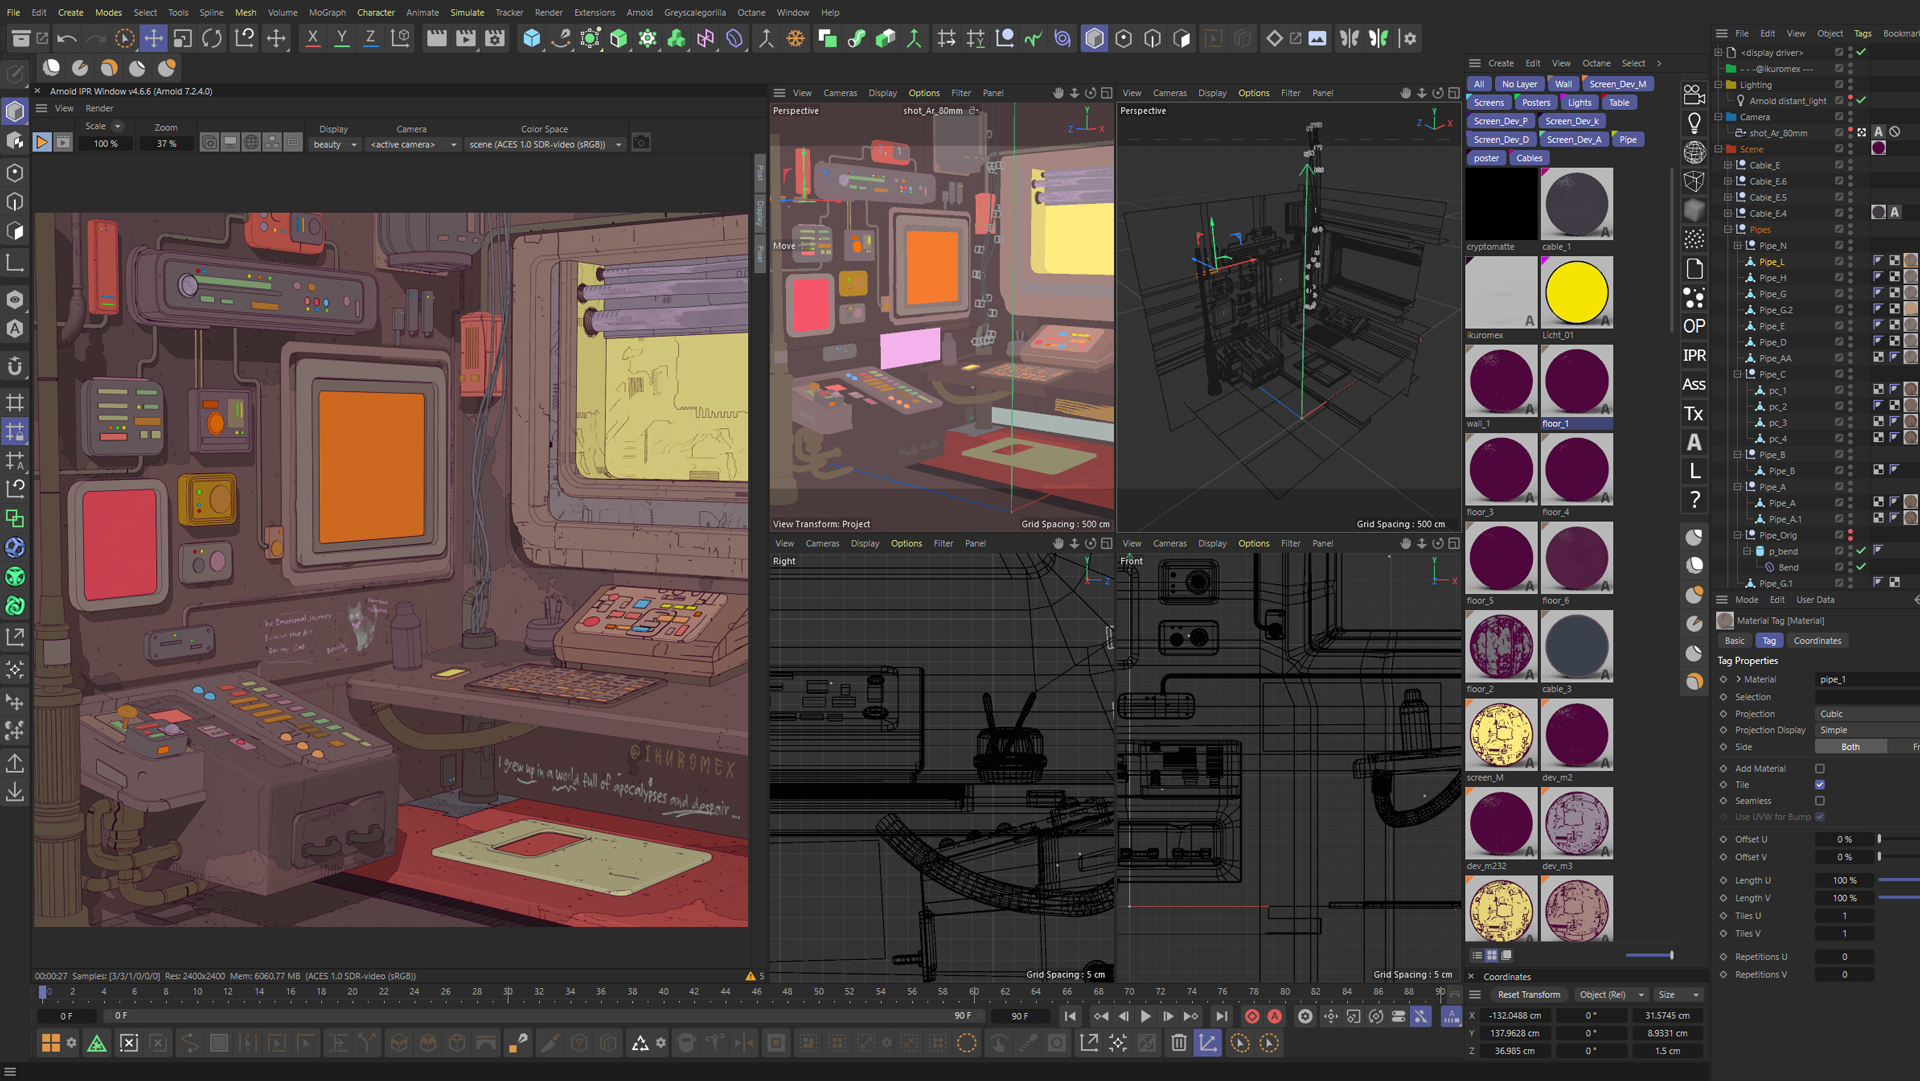This screenshot has height=1081, width=1920.
Task: Filter materials by Cables layer
Action: point(1529,158)
